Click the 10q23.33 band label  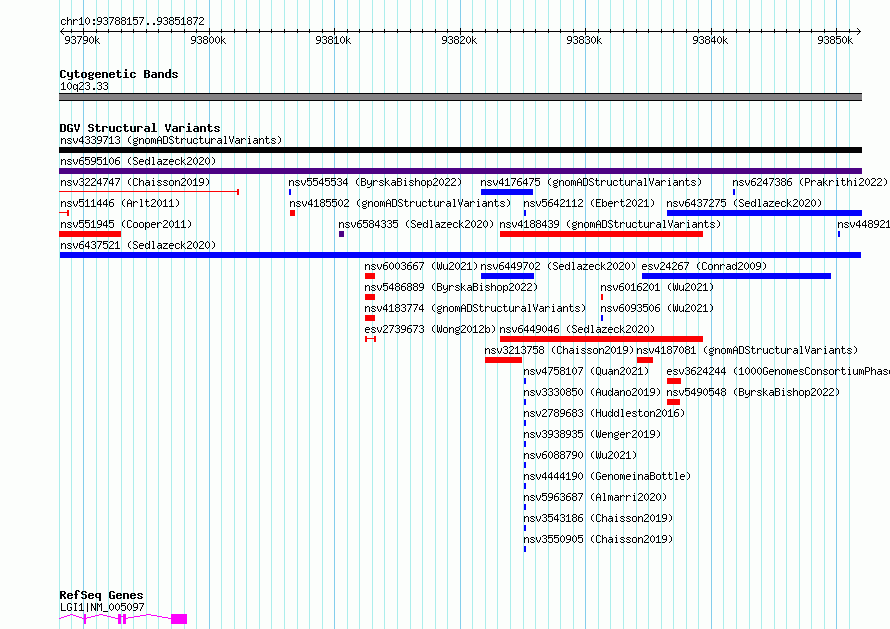coord(84,87)
